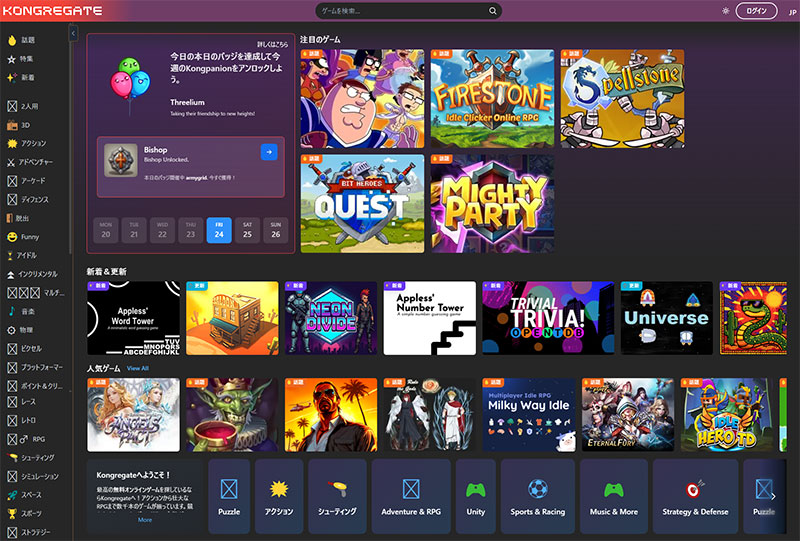Open the Eternal Fury game thumbnail
Image resolution: width=800 pixels, height=541 pixels.
[x=628, y=415]
